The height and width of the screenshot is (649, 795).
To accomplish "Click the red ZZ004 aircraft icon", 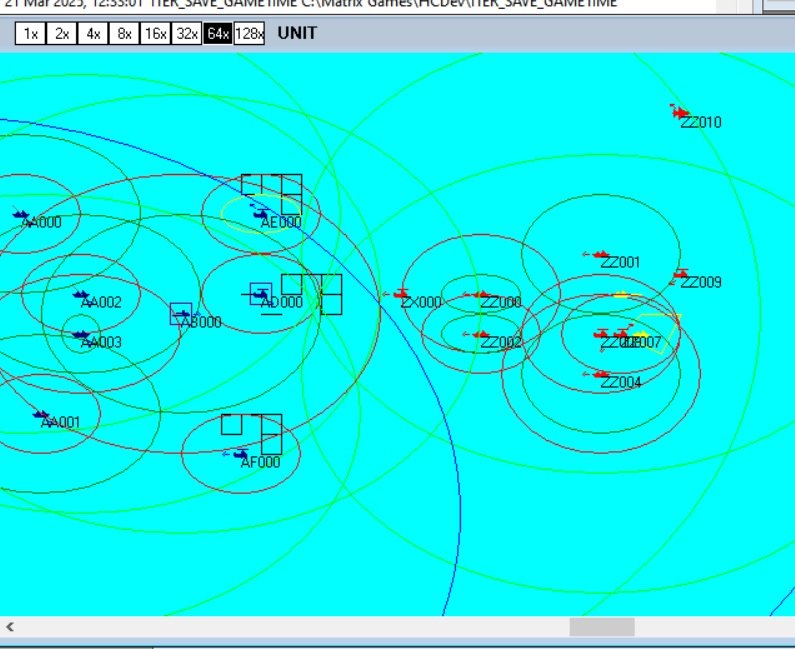I will (x=601, y=375).
